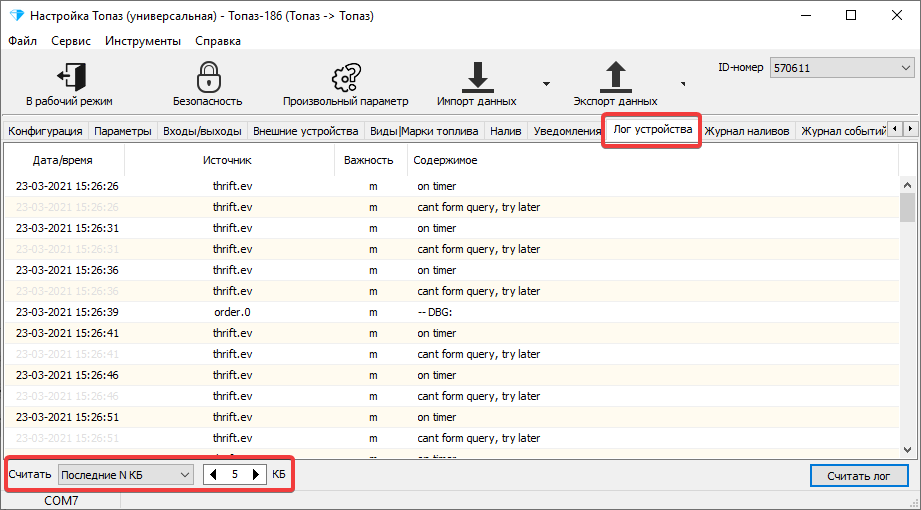921x510 pixels.
Task: Open the ID-номер combo box
Action: [842, 68]
